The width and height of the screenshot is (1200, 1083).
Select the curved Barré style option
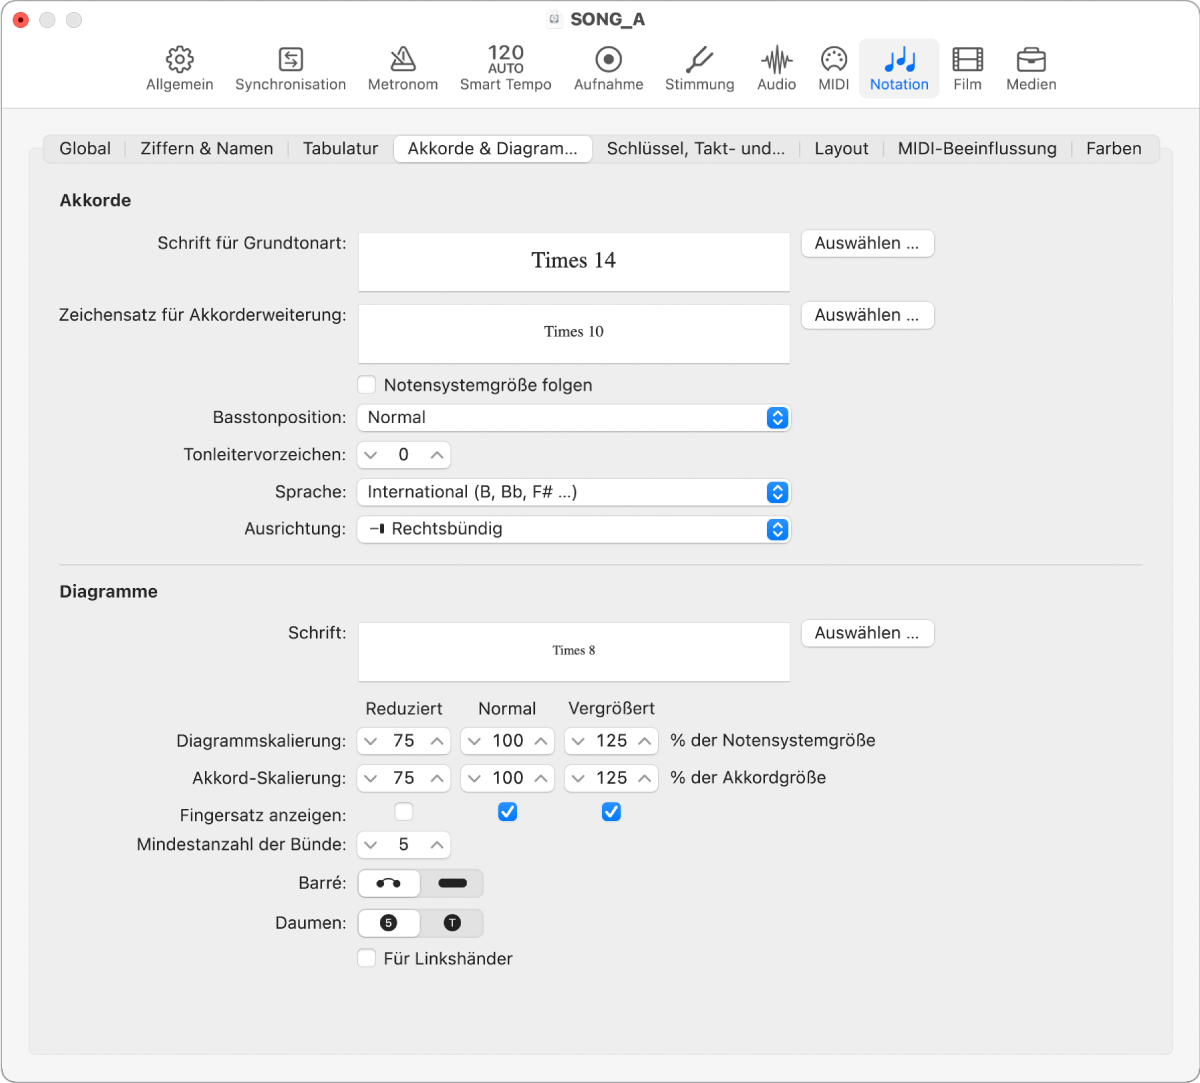(388, 883)
